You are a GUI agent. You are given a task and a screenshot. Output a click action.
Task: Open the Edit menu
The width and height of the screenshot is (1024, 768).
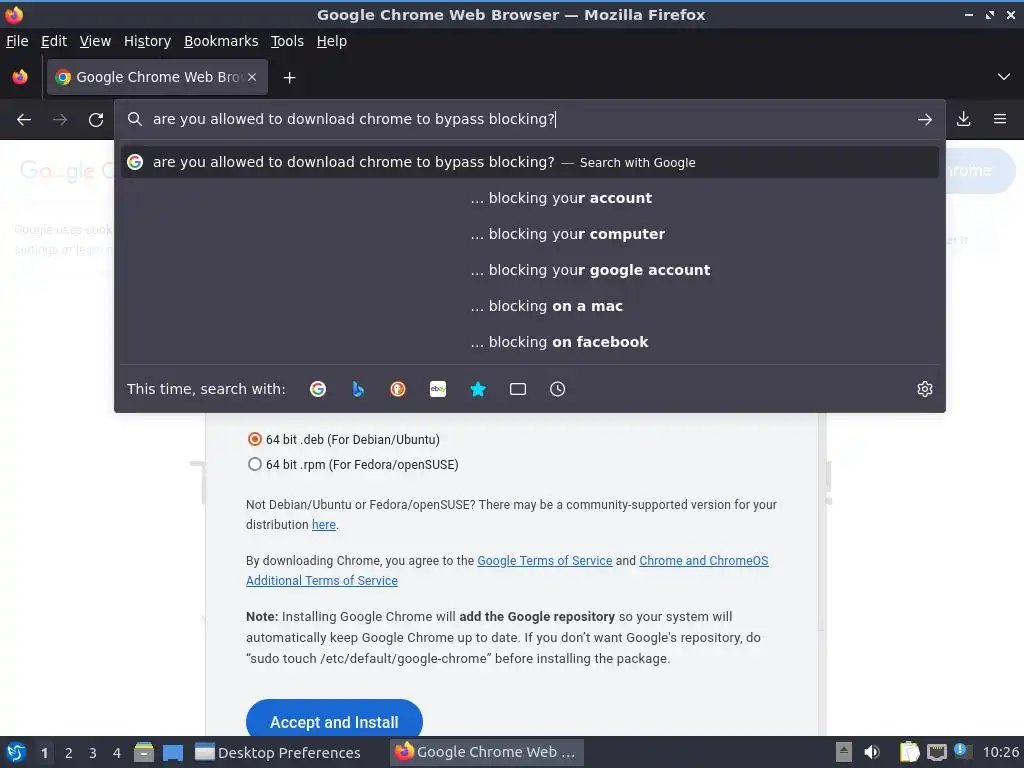tap(54, 41)
